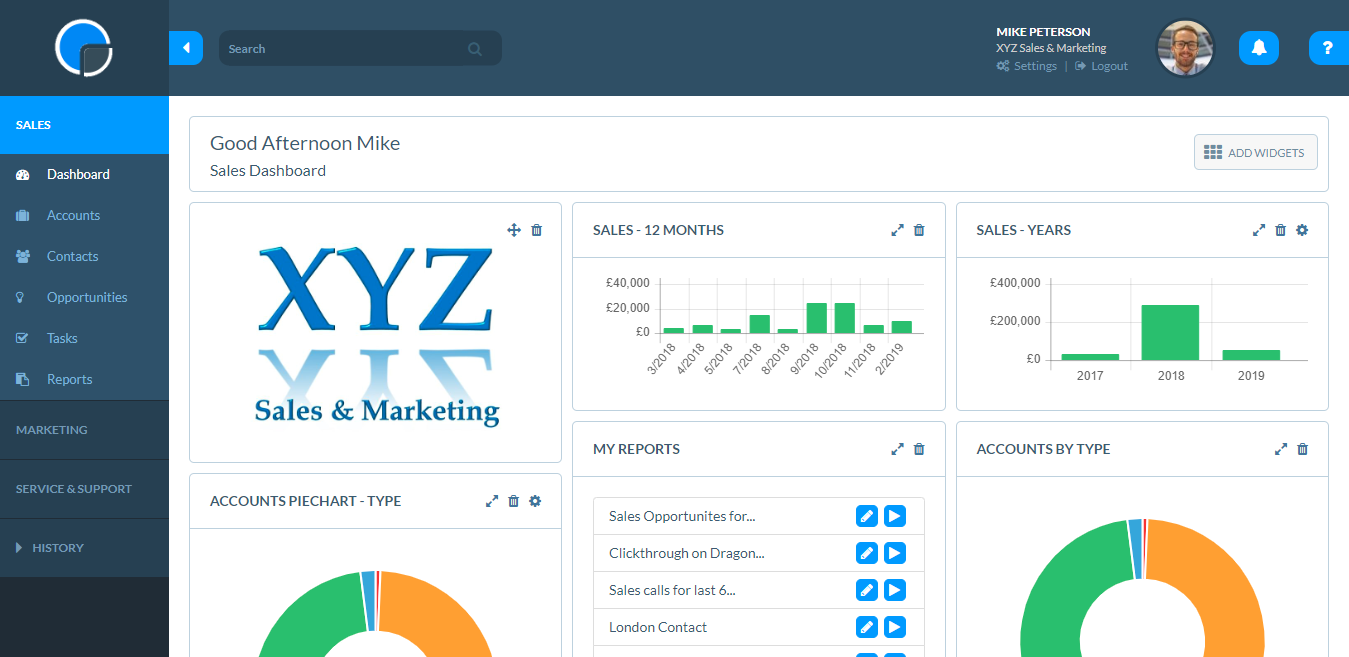Move the XYZ logo widget with the move icon
Viewport: 1349px width, 657px height.
514,230
